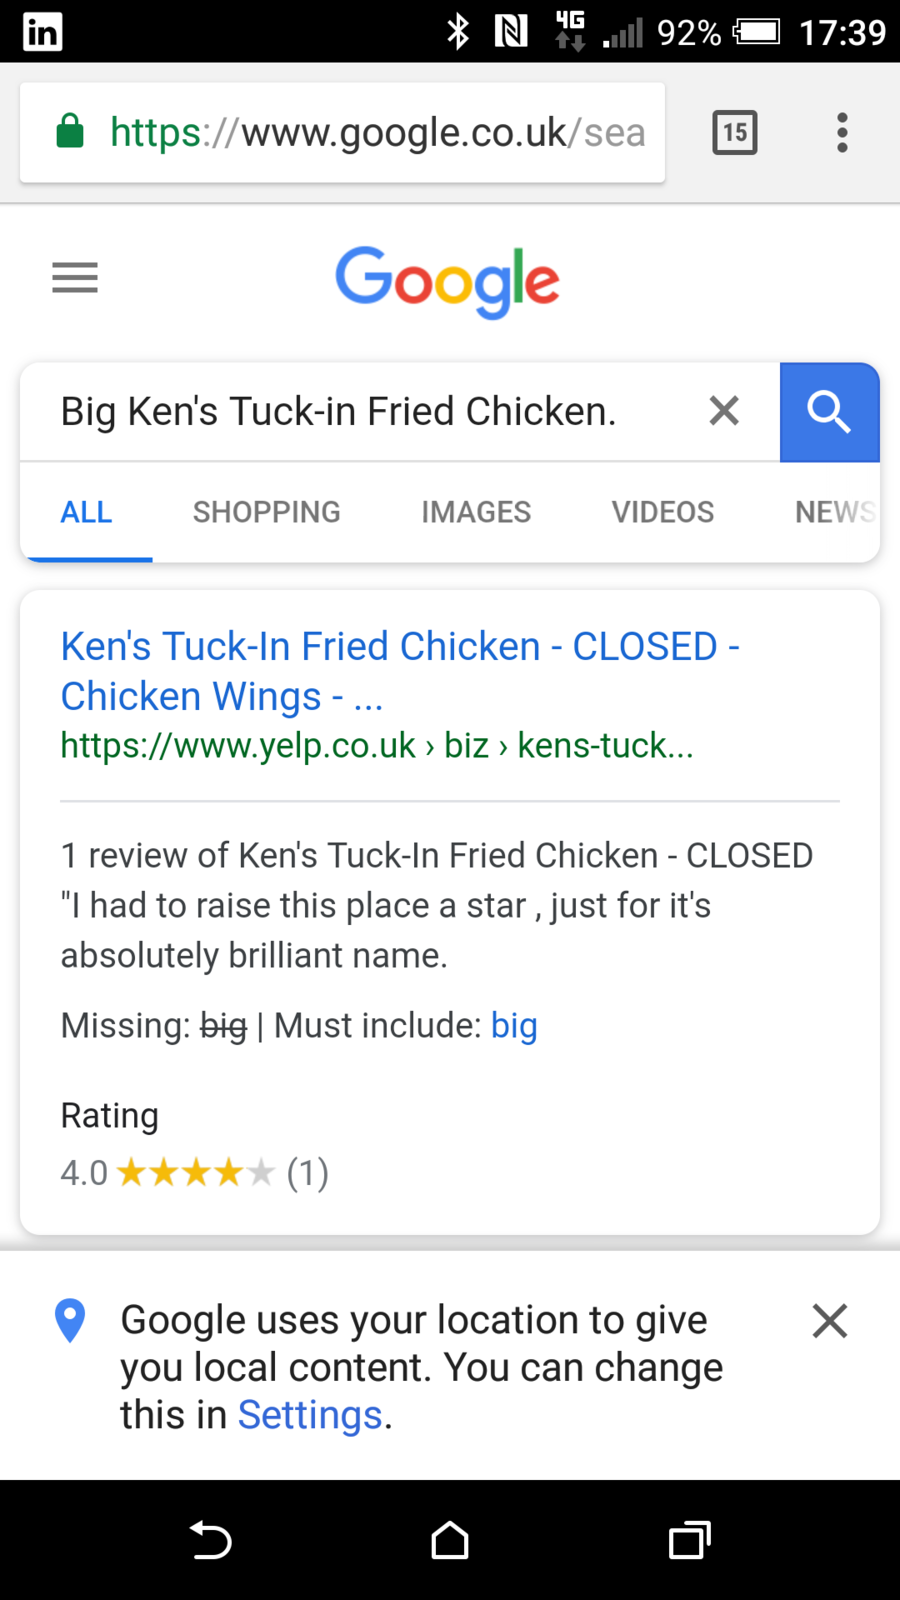This screenshot has height=1600, width=900.
Task: Tap the blue search magnifier button
Action: click(x=829, y=412)
